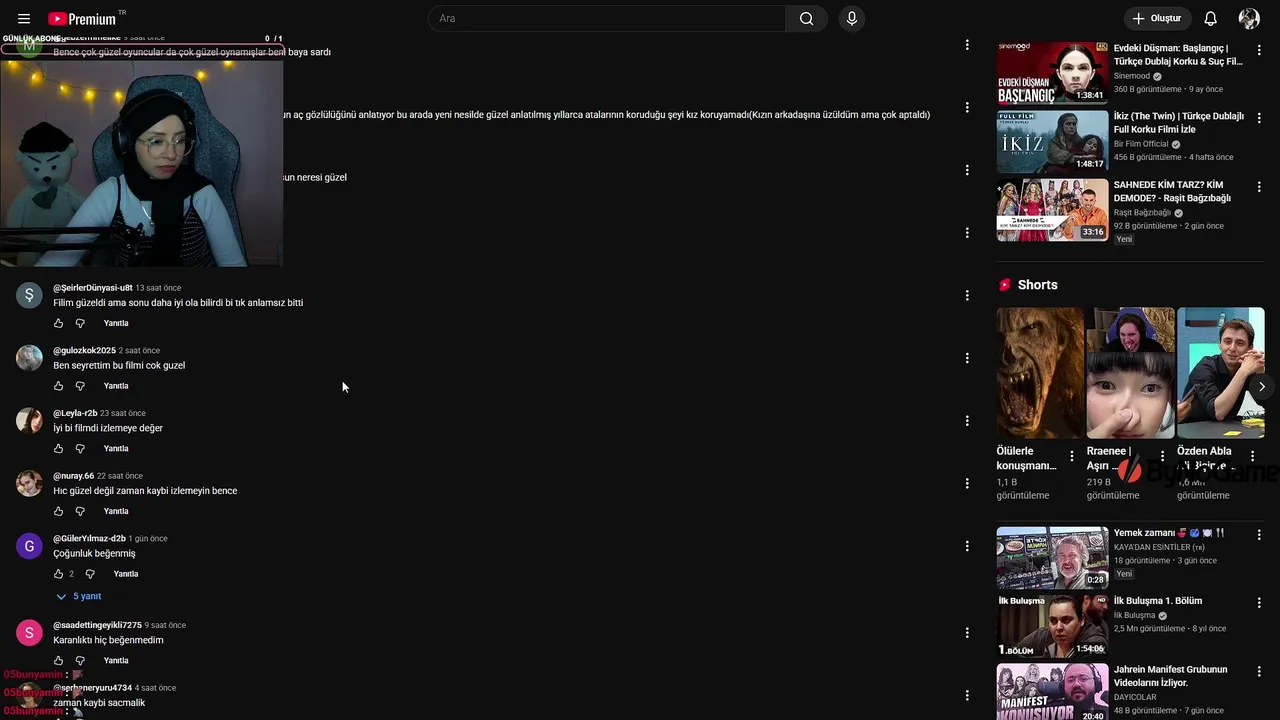The width and height of the screenshot is (1280, 720).
Task: Like the comment by @GülerYılmaz-d2b
Action: (x=58, y=574)
